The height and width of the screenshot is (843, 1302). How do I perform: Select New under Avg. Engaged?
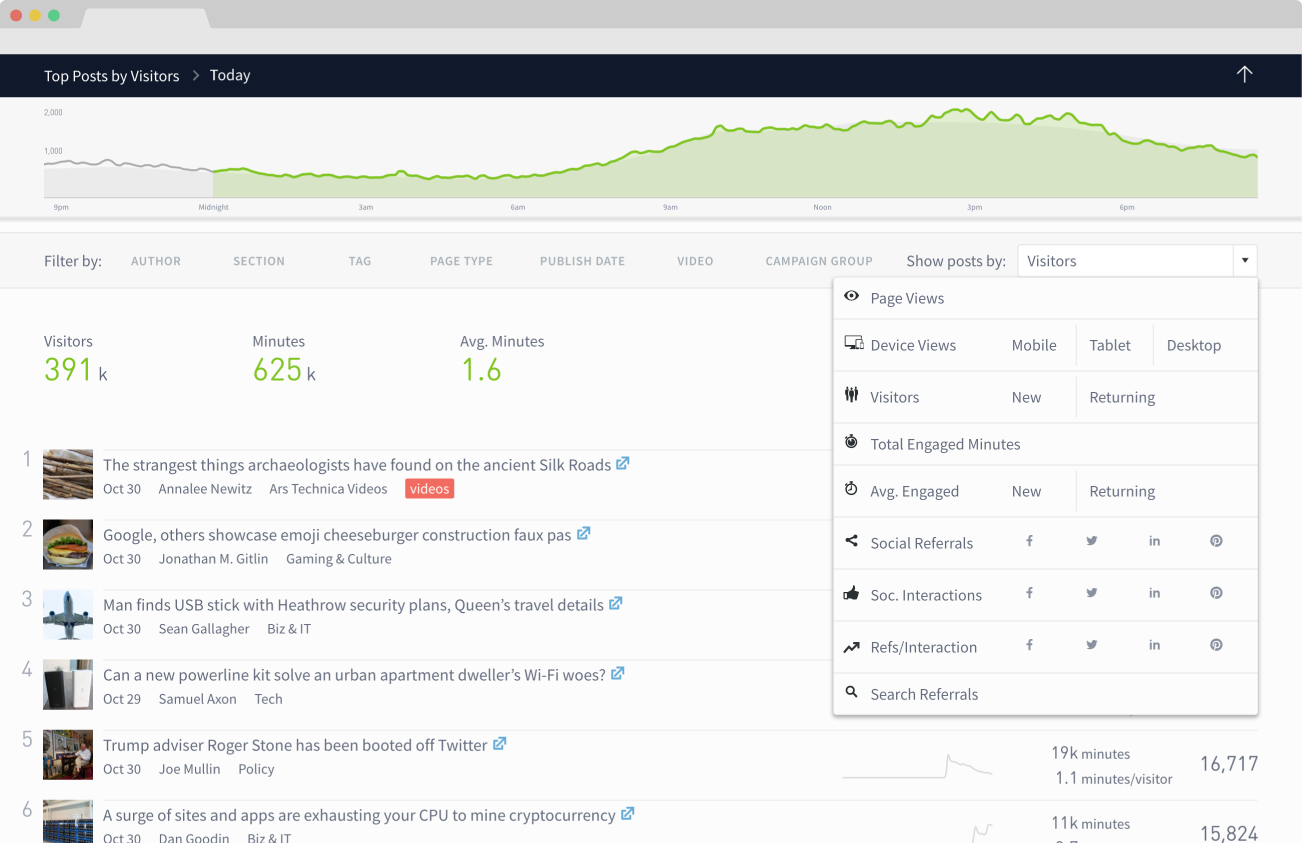coord(1026,491)
